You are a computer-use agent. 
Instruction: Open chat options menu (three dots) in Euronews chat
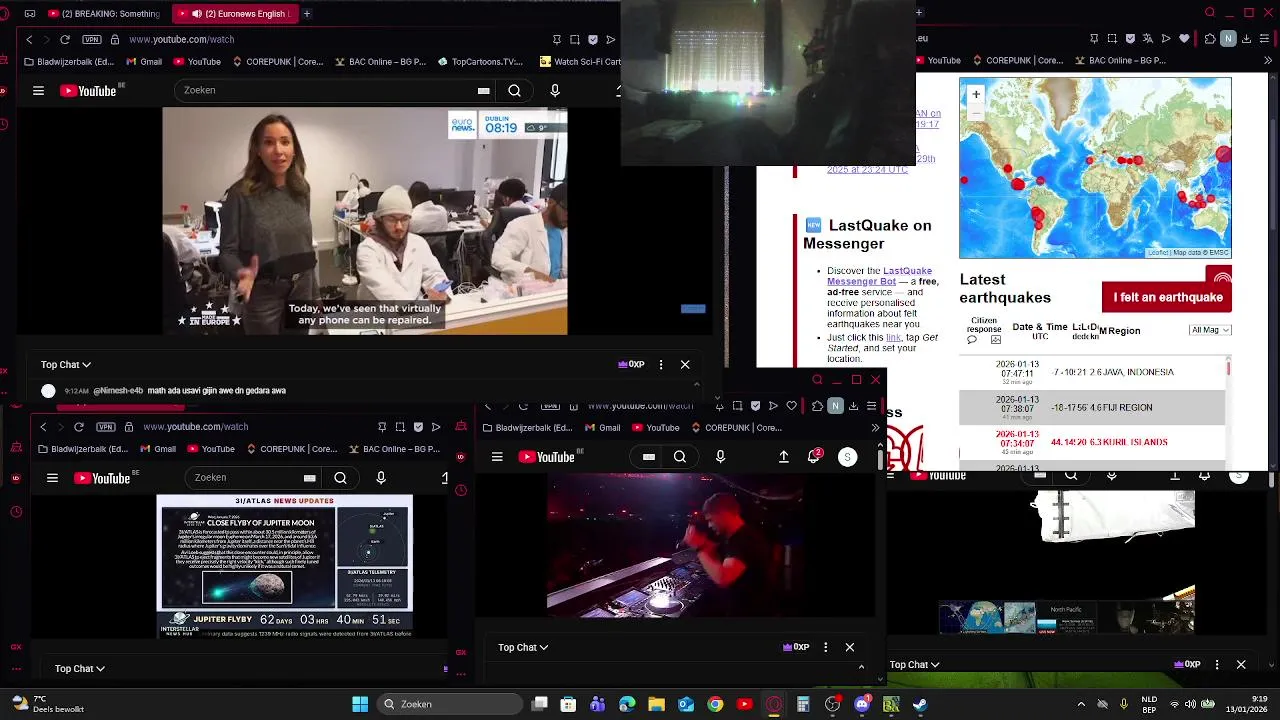[661, 365]
